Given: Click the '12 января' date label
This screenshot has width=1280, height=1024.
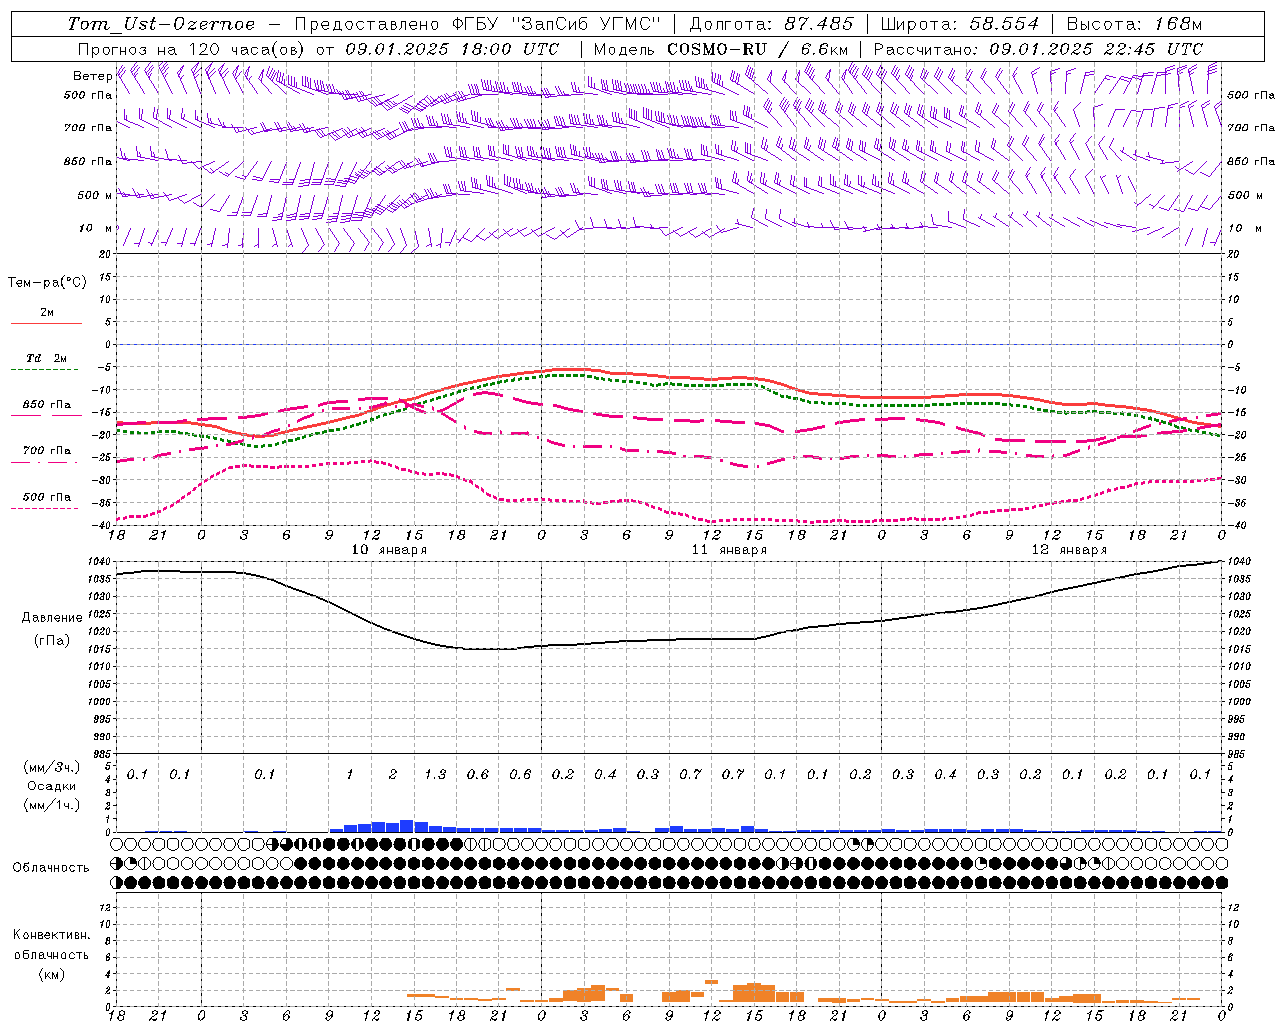Looking at the screenshot, I should [1069, 550].
